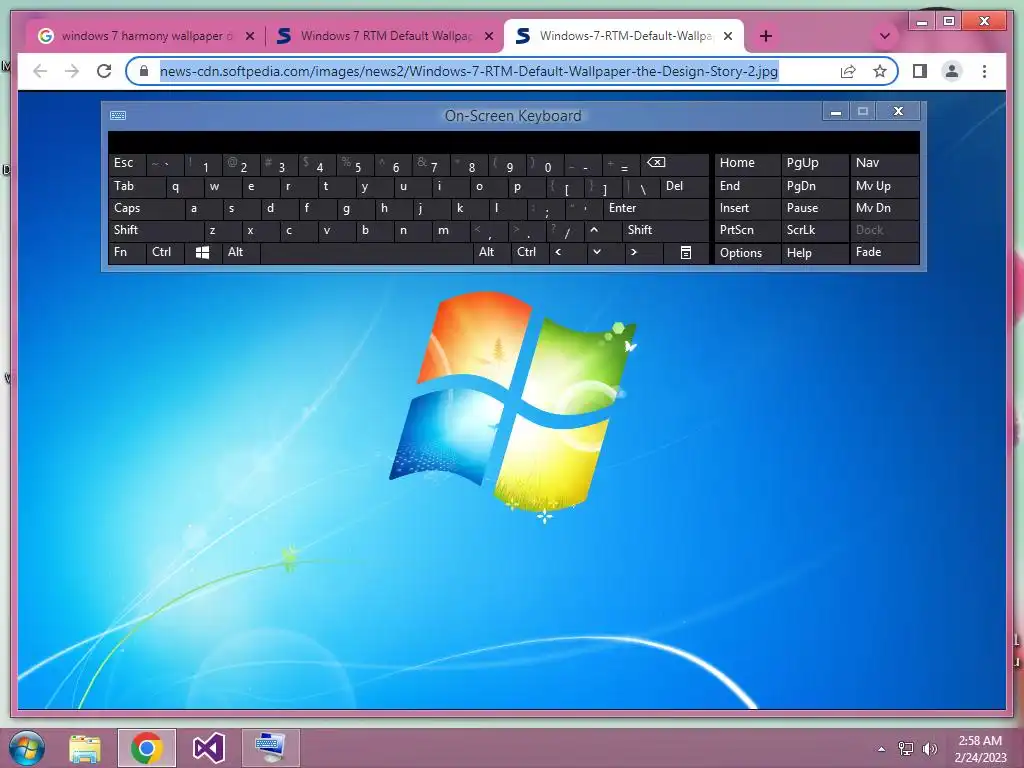Click the End key
The width and height of the screenshot is (1024, 768).
(748, 187)
